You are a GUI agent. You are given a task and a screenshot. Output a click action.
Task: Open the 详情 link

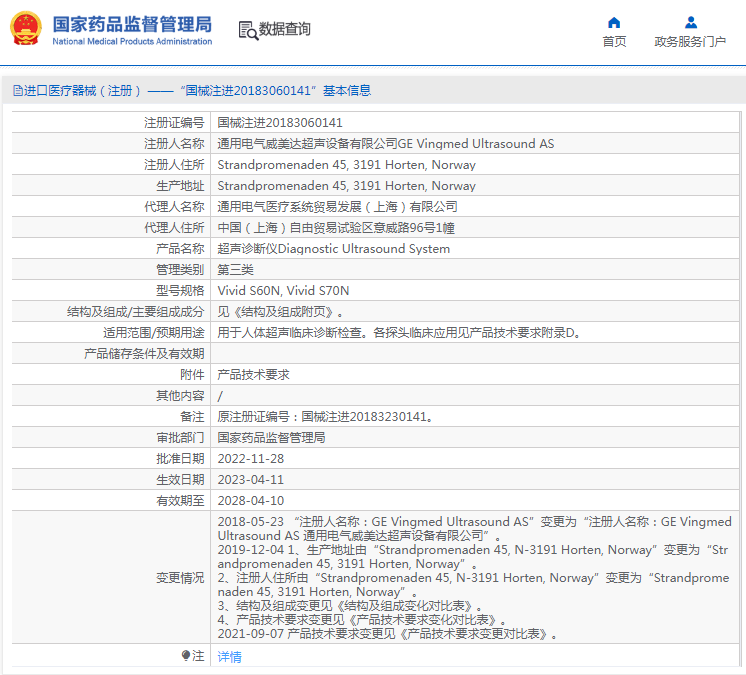(229, 656)
